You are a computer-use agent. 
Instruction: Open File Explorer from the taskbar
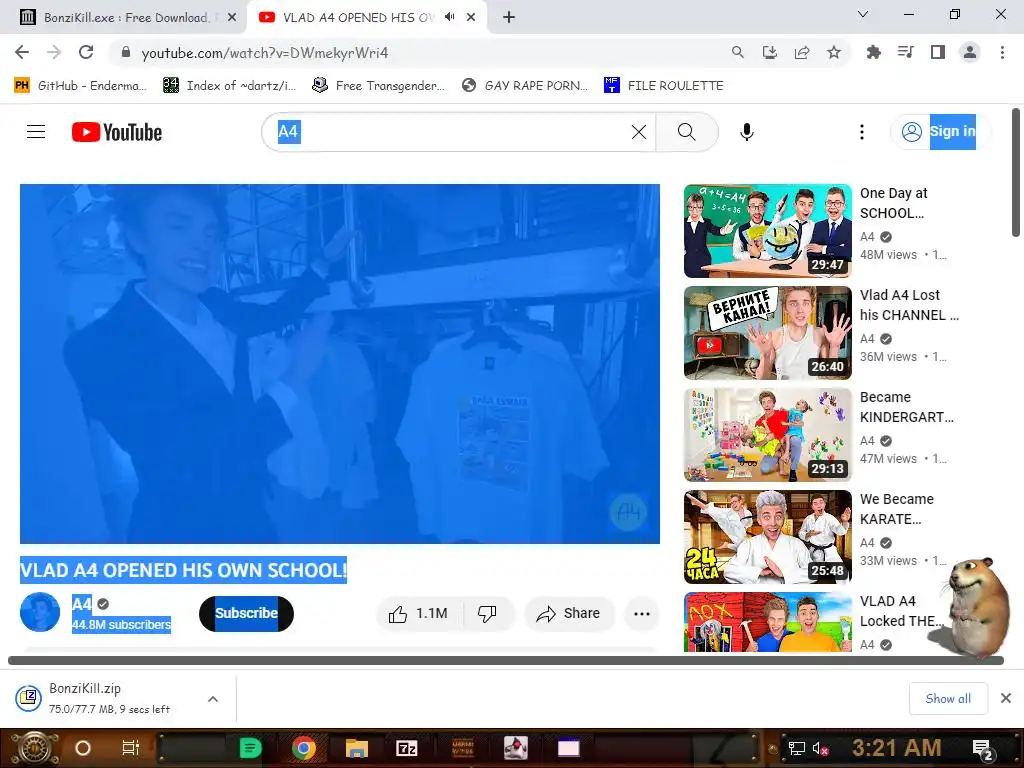click(x=357, y=748)
